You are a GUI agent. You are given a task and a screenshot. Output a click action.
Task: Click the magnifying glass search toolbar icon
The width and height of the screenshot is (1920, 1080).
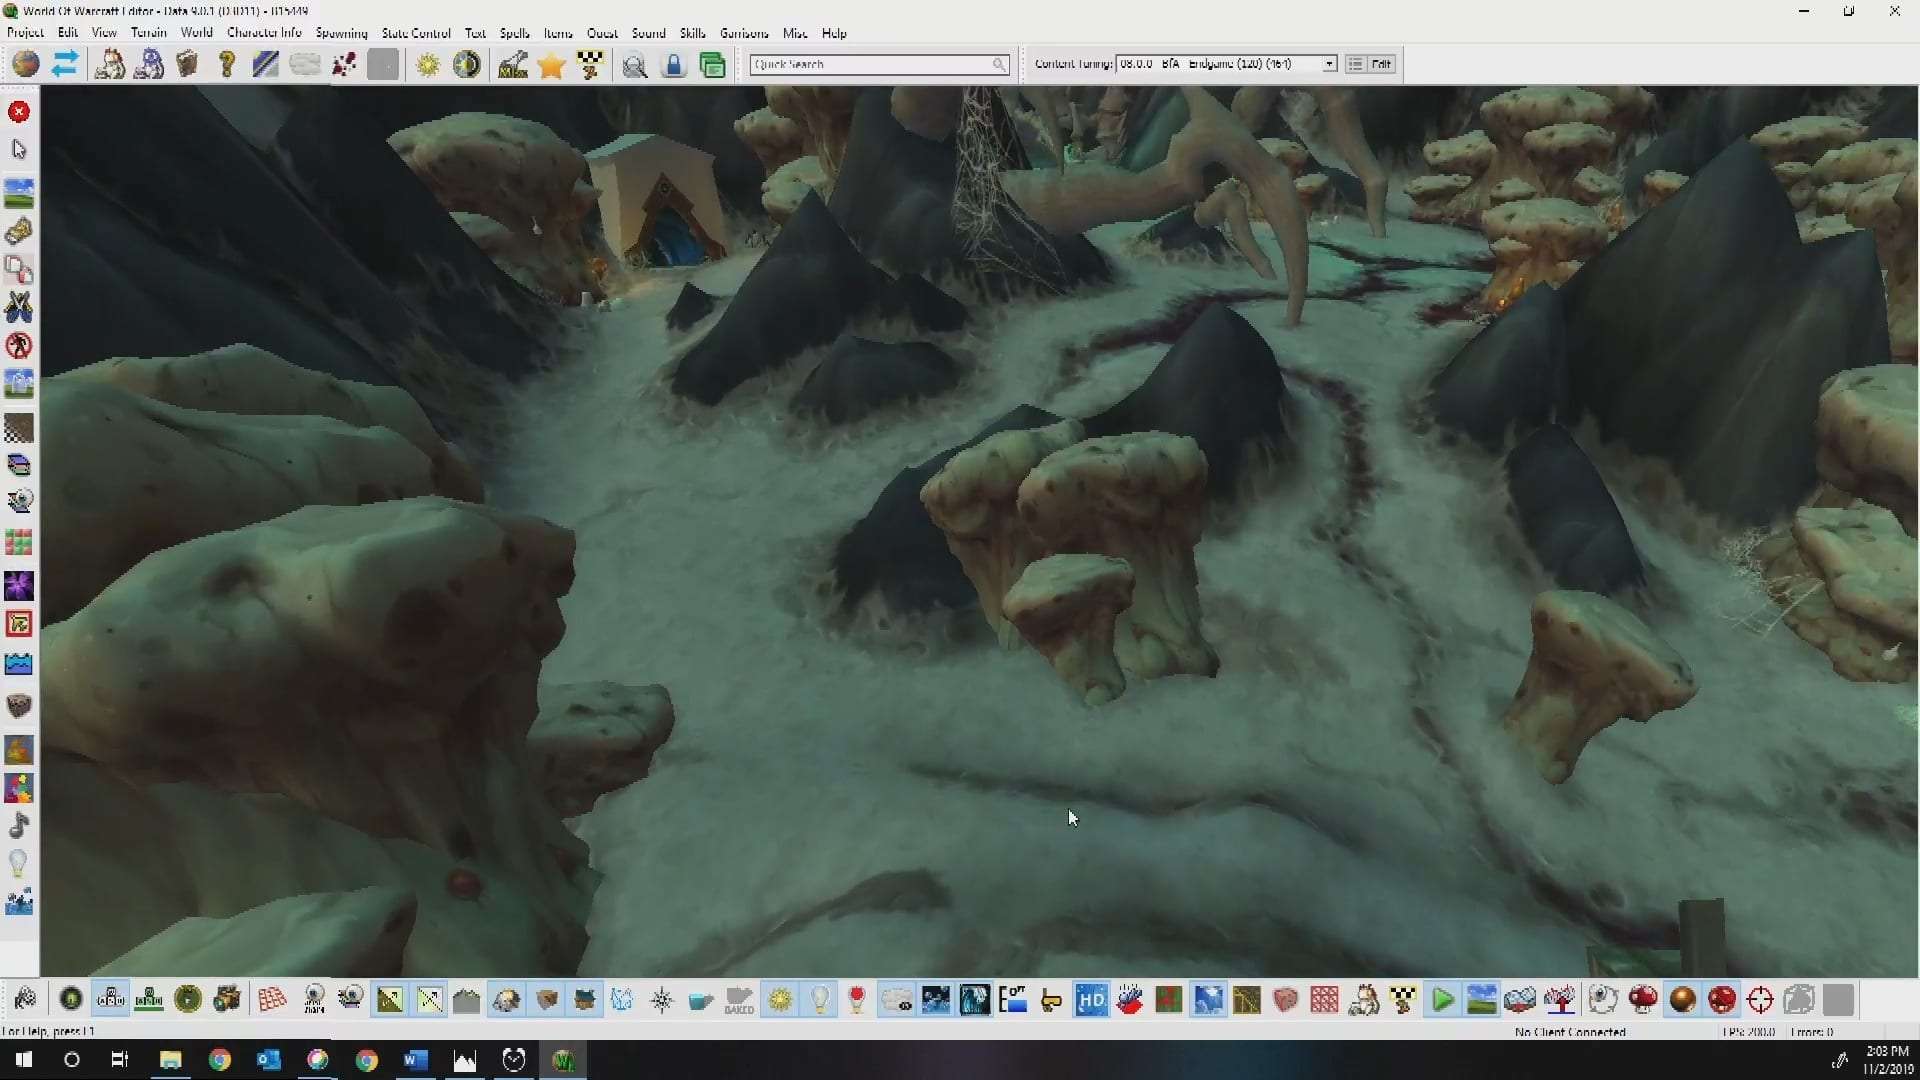[x=634, y=65]
